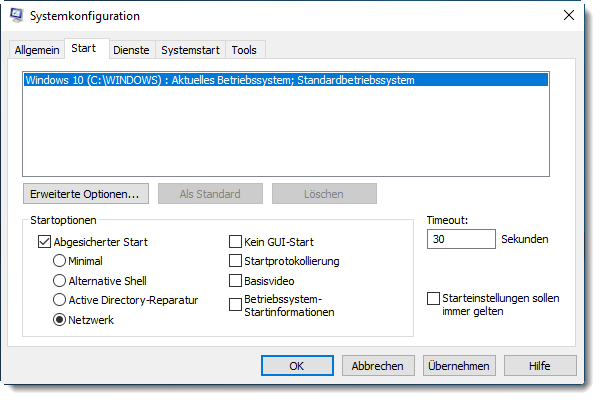Viewport: 600px width, 400px height.
Task: Click the Timeout seconds input field
Action: 461,239
